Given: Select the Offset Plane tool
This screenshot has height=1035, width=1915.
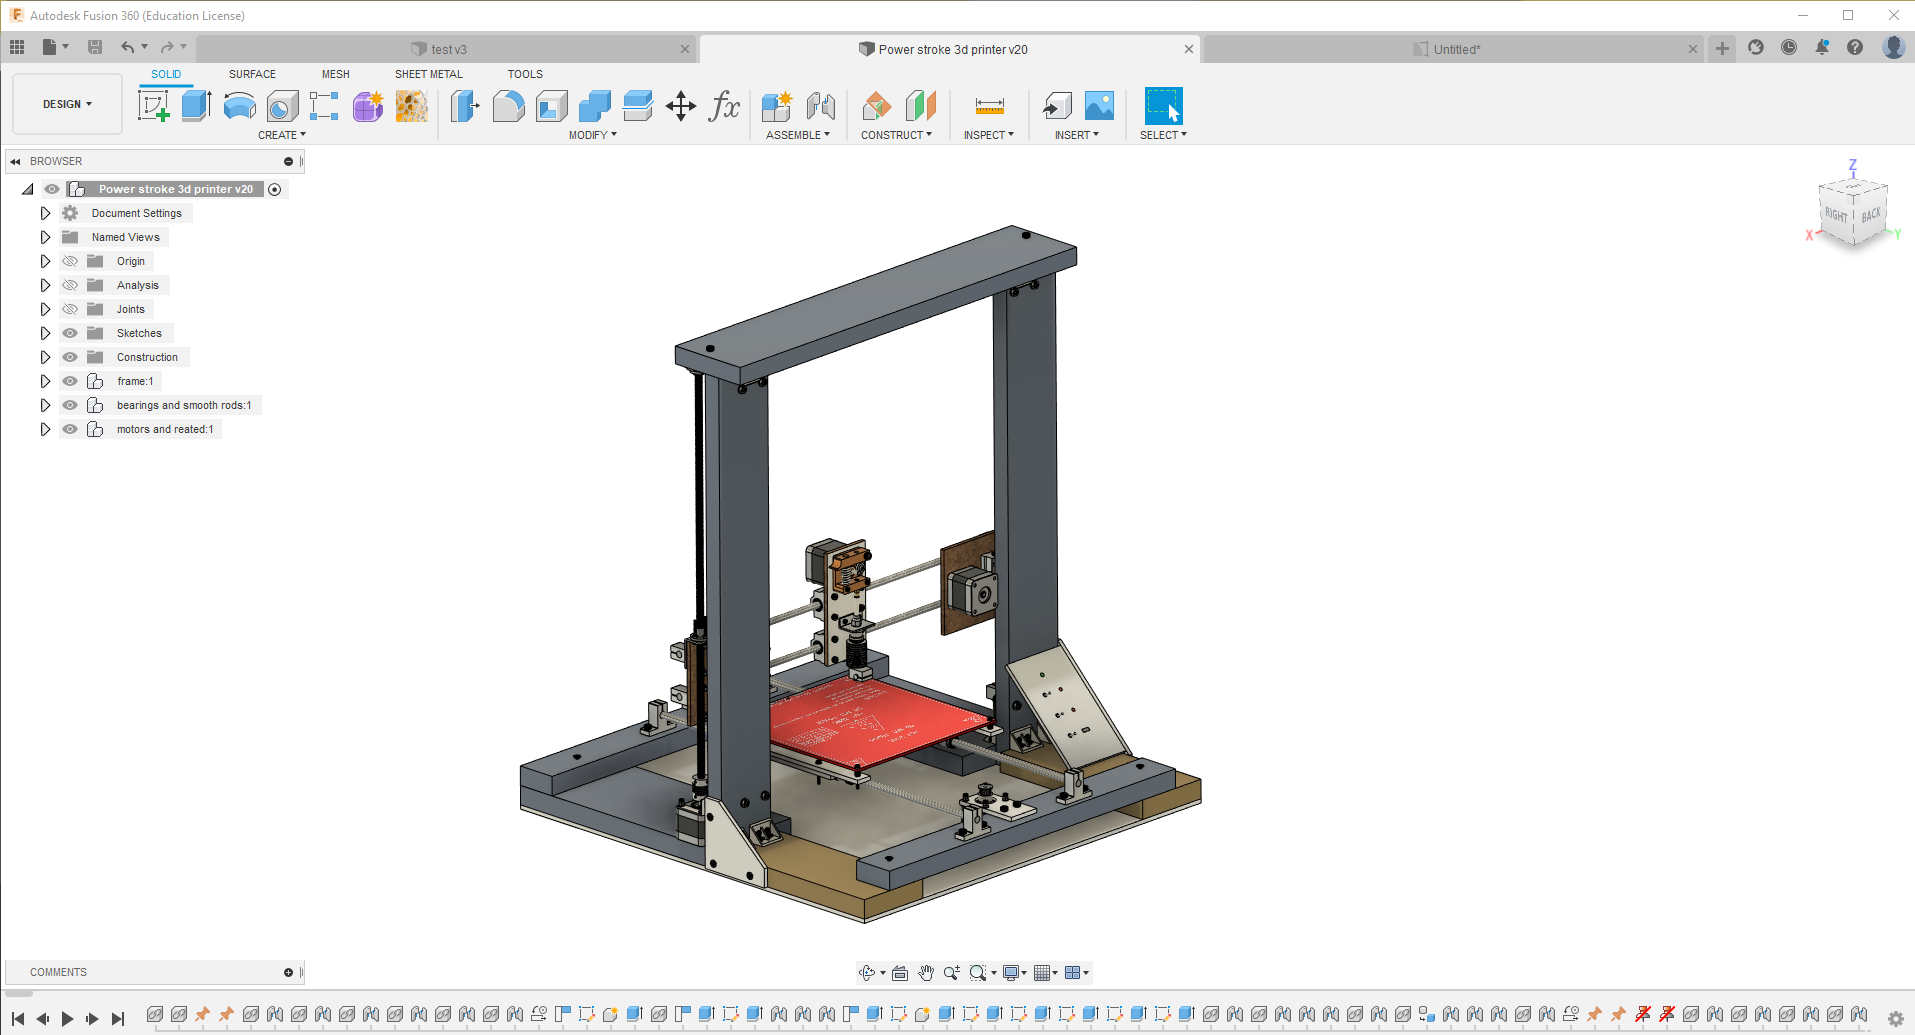Looking at the screenshot, I should [876, 106].
